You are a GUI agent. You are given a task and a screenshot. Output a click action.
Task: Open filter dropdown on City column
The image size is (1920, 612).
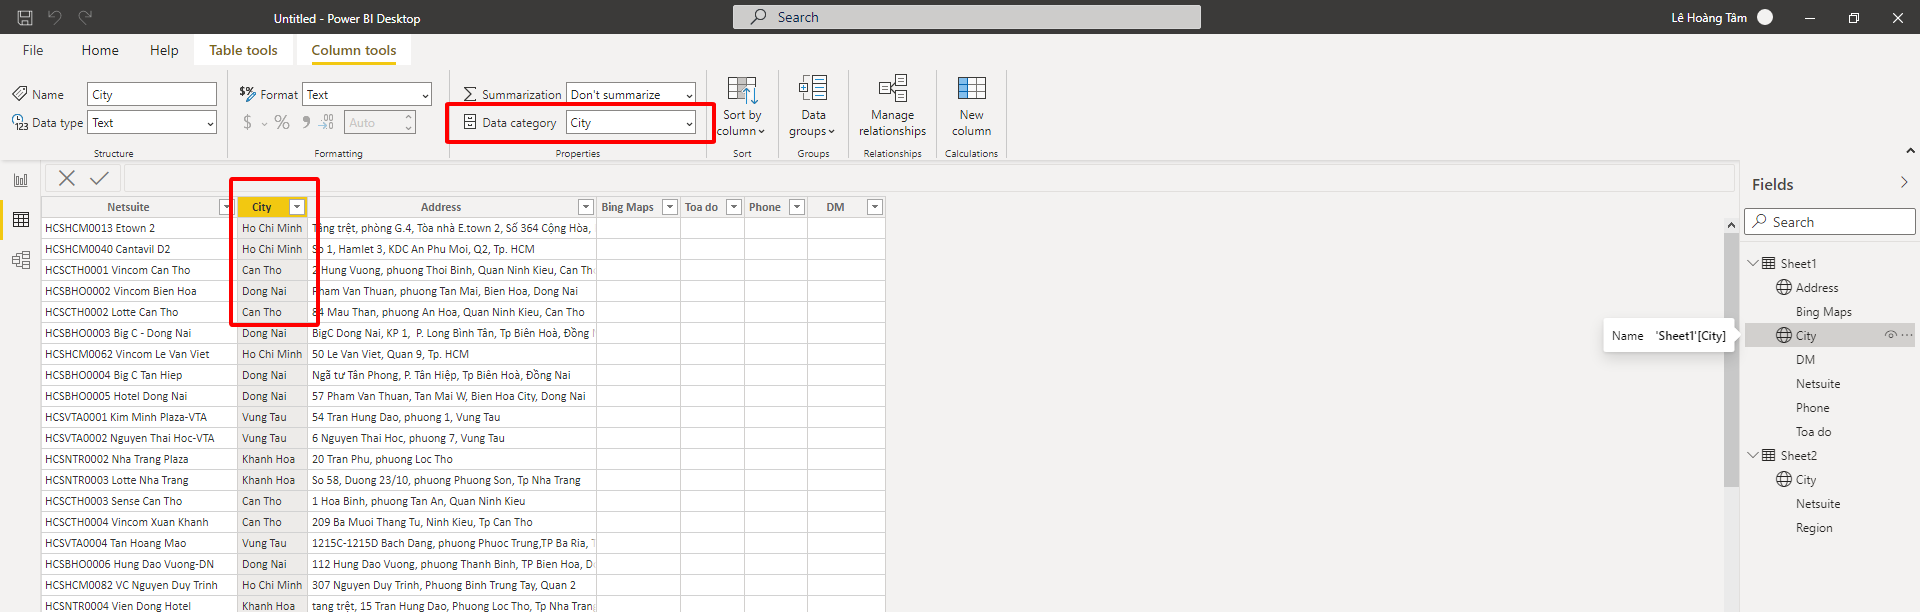coord(297,207)
